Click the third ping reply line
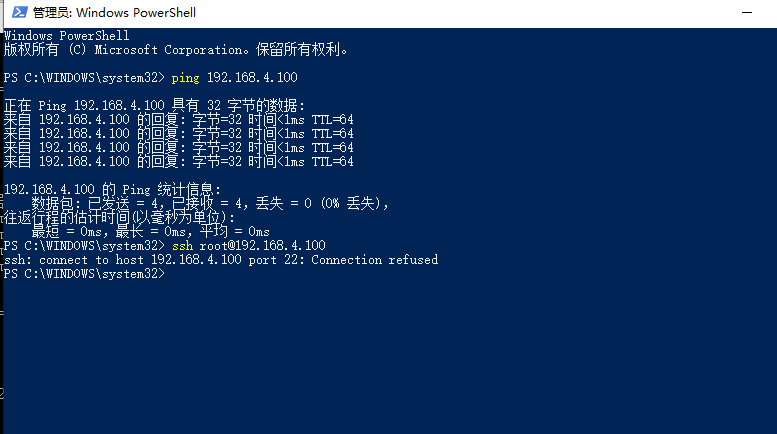Image resolution: width=777 pixels, height=434 pixels. tap(178, 147)
